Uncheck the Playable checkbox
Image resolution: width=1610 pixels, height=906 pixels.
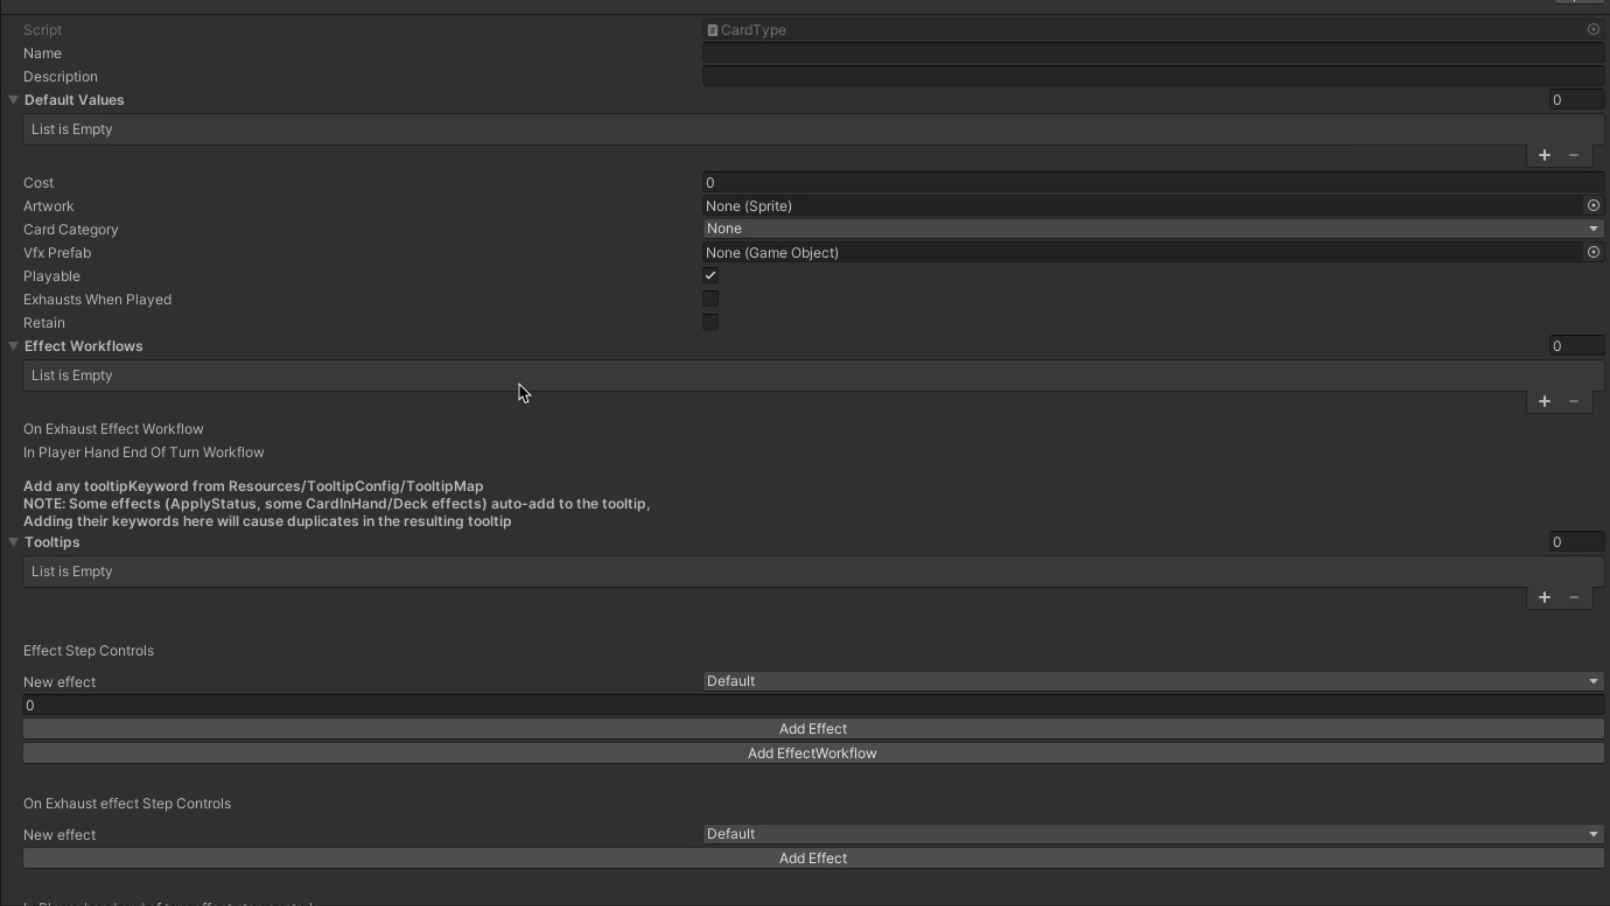pyautogui.click(x=710, y=276)
